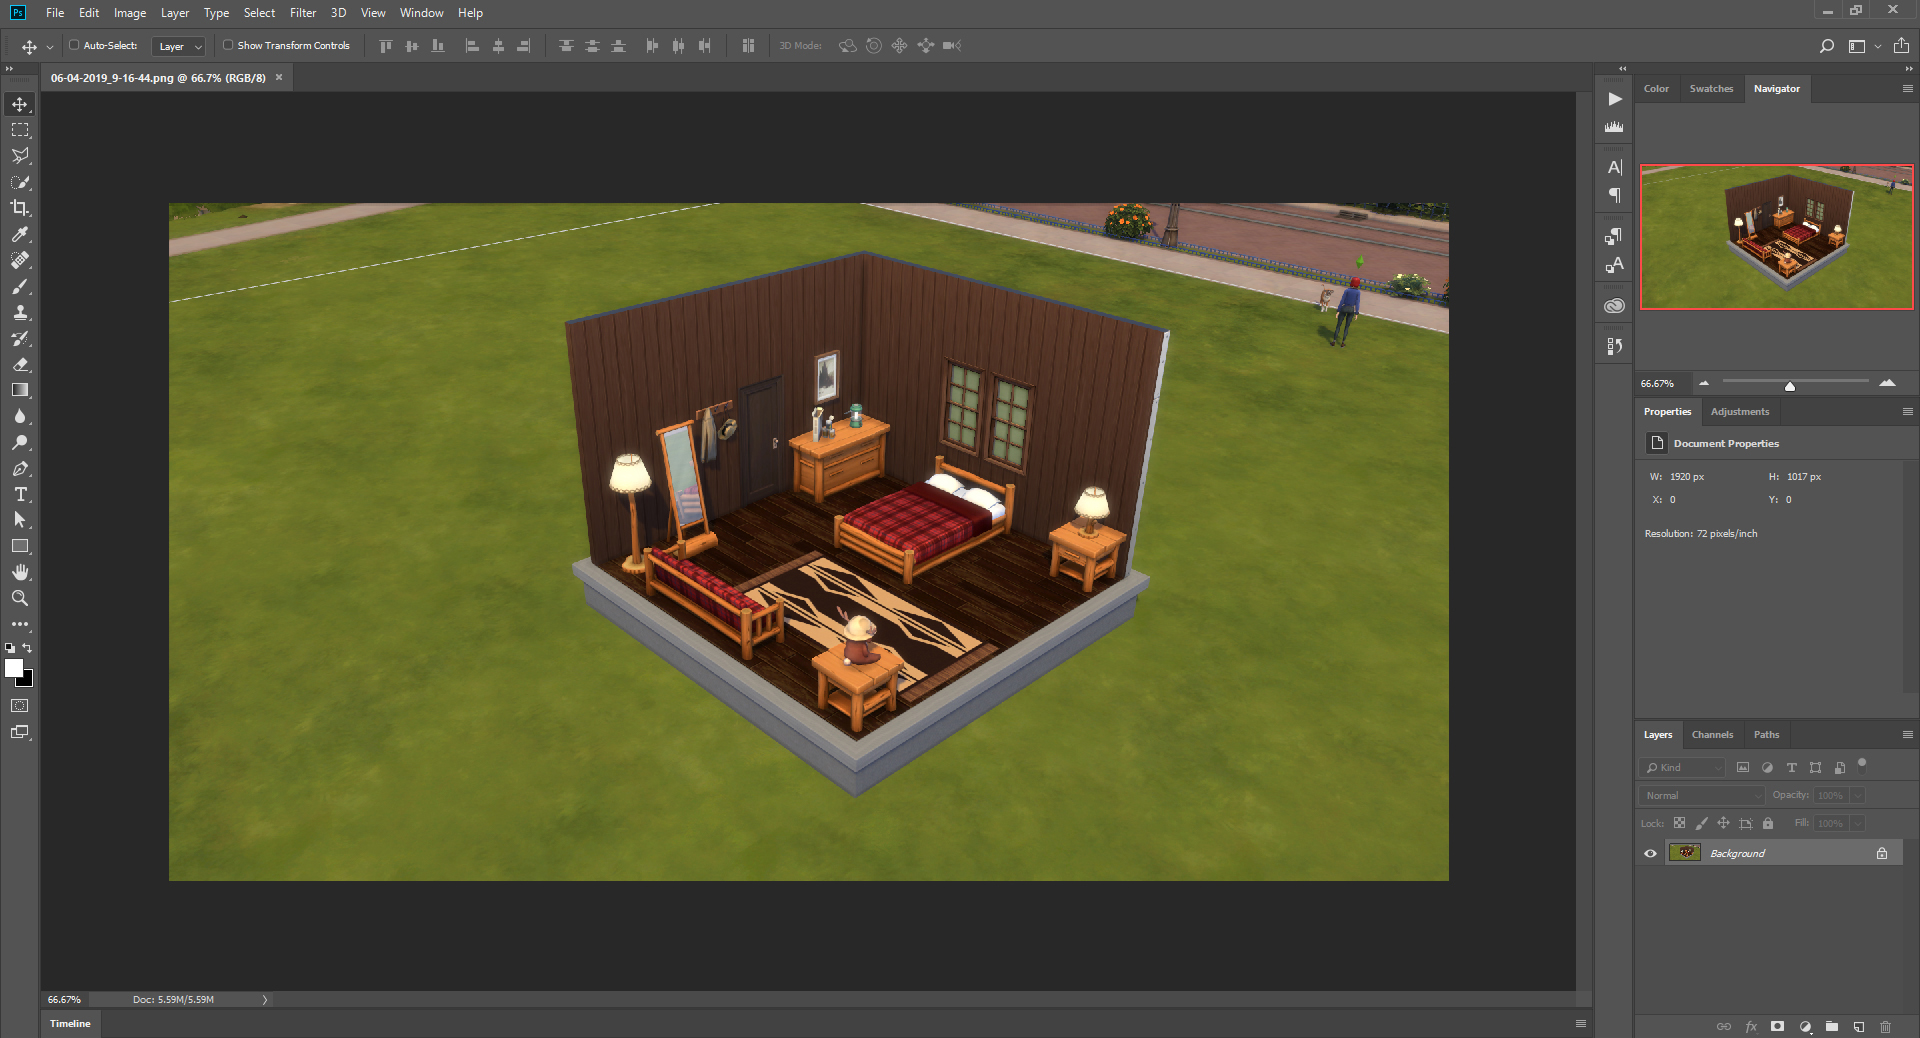Switch to the Channels tab
The image size is (1920, 1038).
[x=1712, y=734]
